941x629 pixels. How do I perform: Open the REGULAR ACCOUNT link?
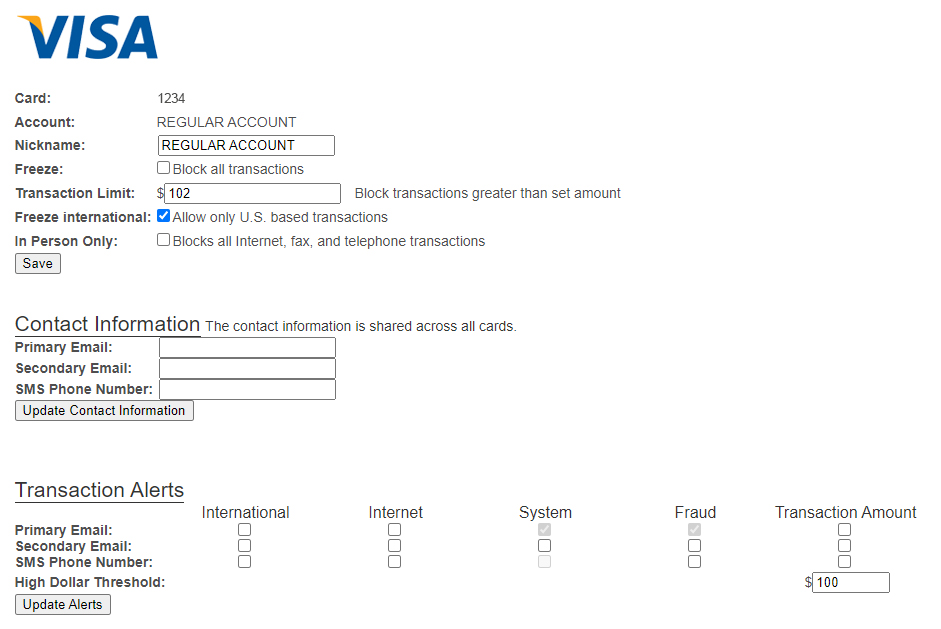pyautogui.click(x=226, y=121)
